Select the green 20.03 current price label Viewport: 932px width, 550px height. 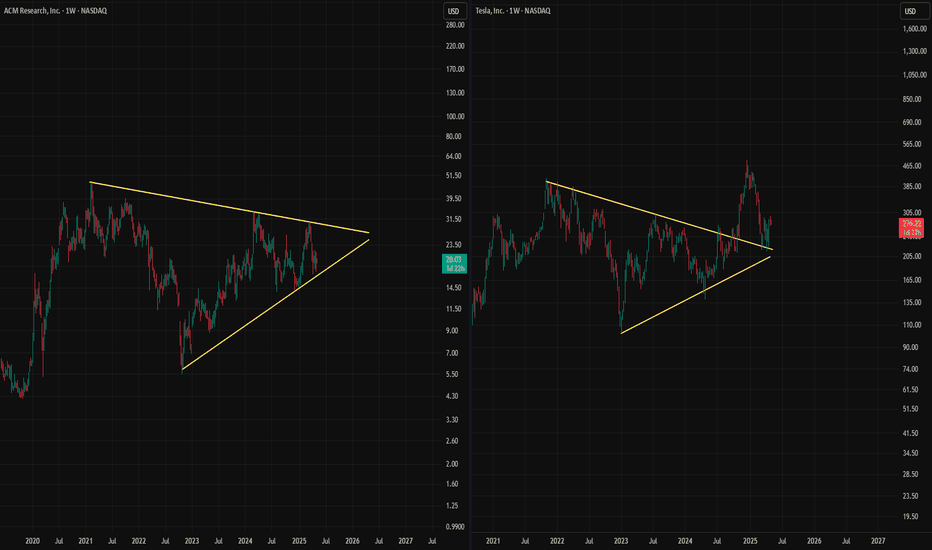pos(454,263)
